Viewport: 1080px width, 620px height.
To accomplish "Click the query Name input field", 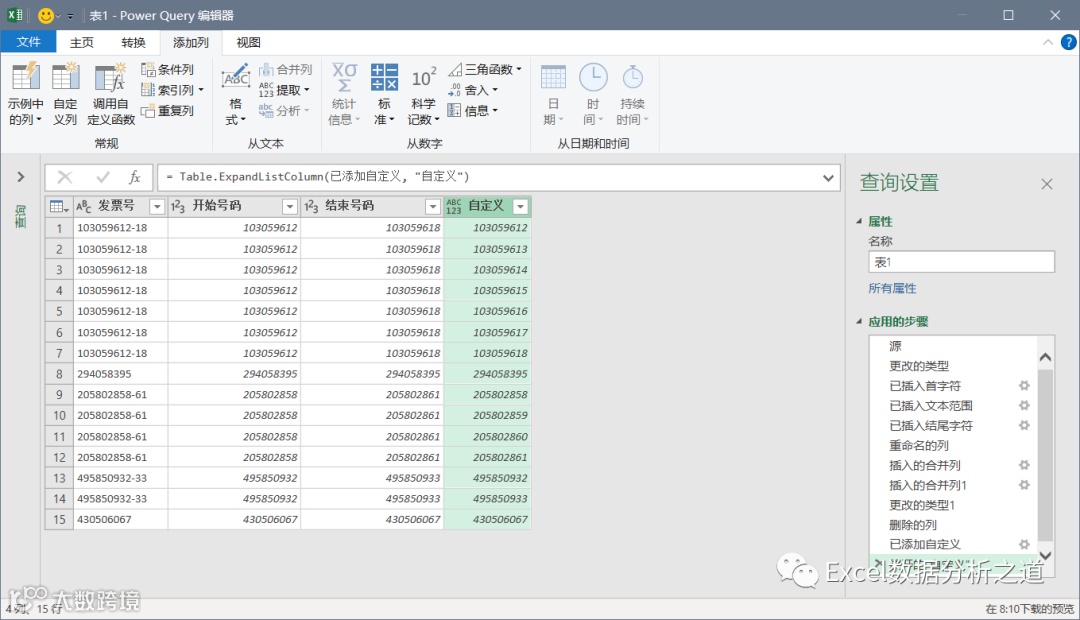I will [962, 262].
